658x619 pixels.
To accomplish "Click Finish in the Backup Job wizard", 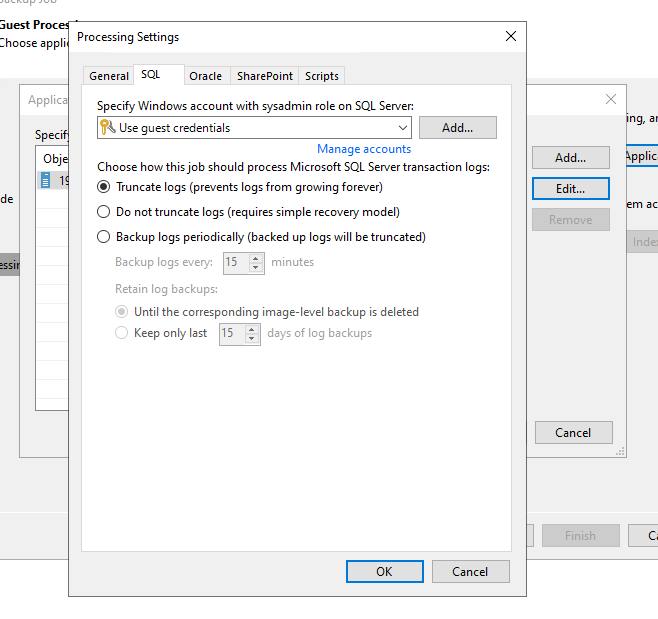I will coord(580,536).
